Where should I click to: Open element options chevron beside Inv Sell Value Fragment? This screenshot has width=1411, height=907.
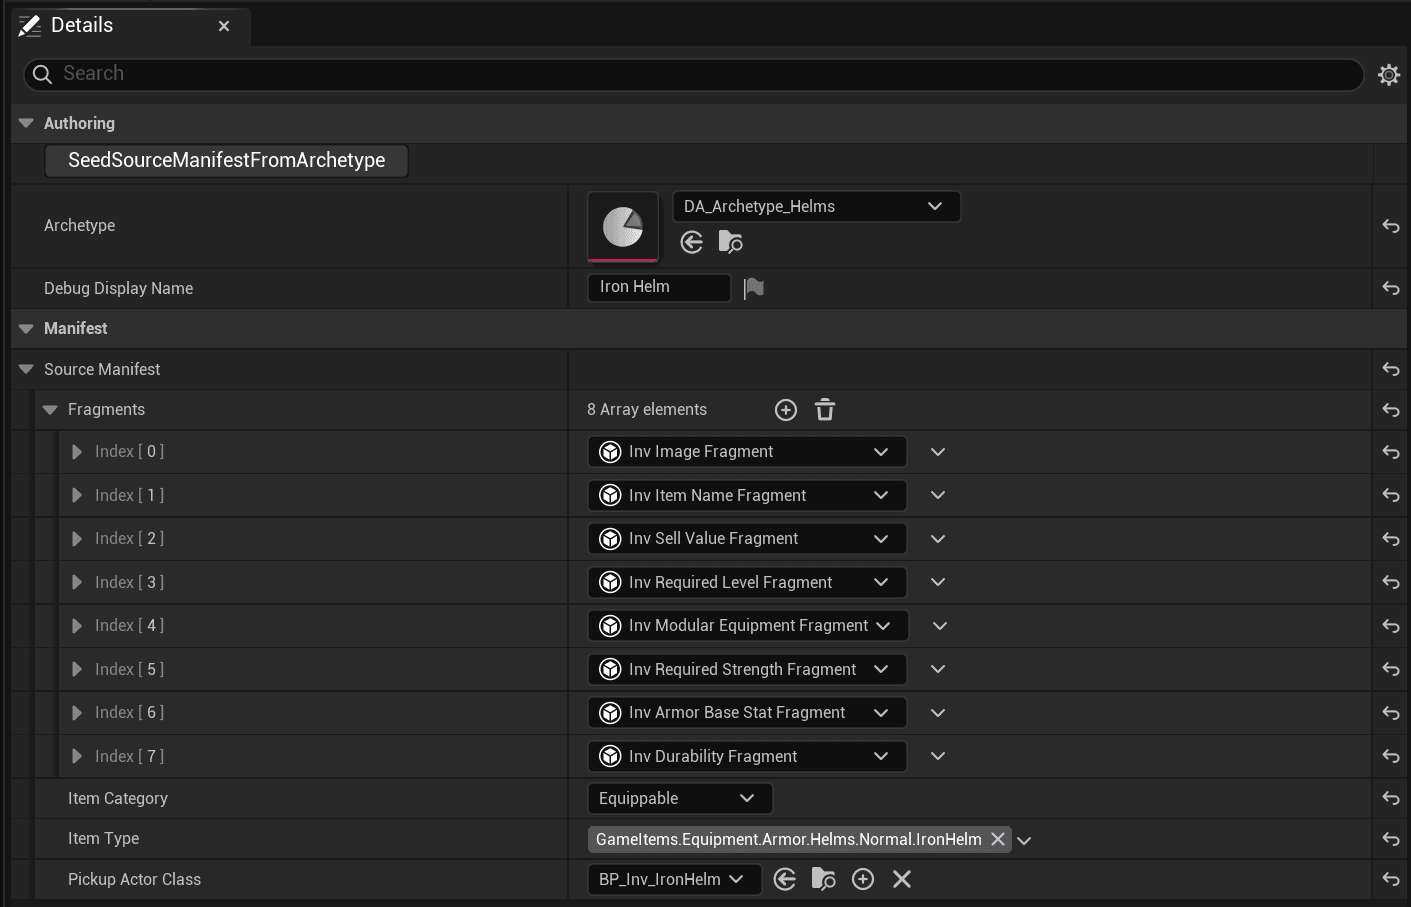(938, 538)
